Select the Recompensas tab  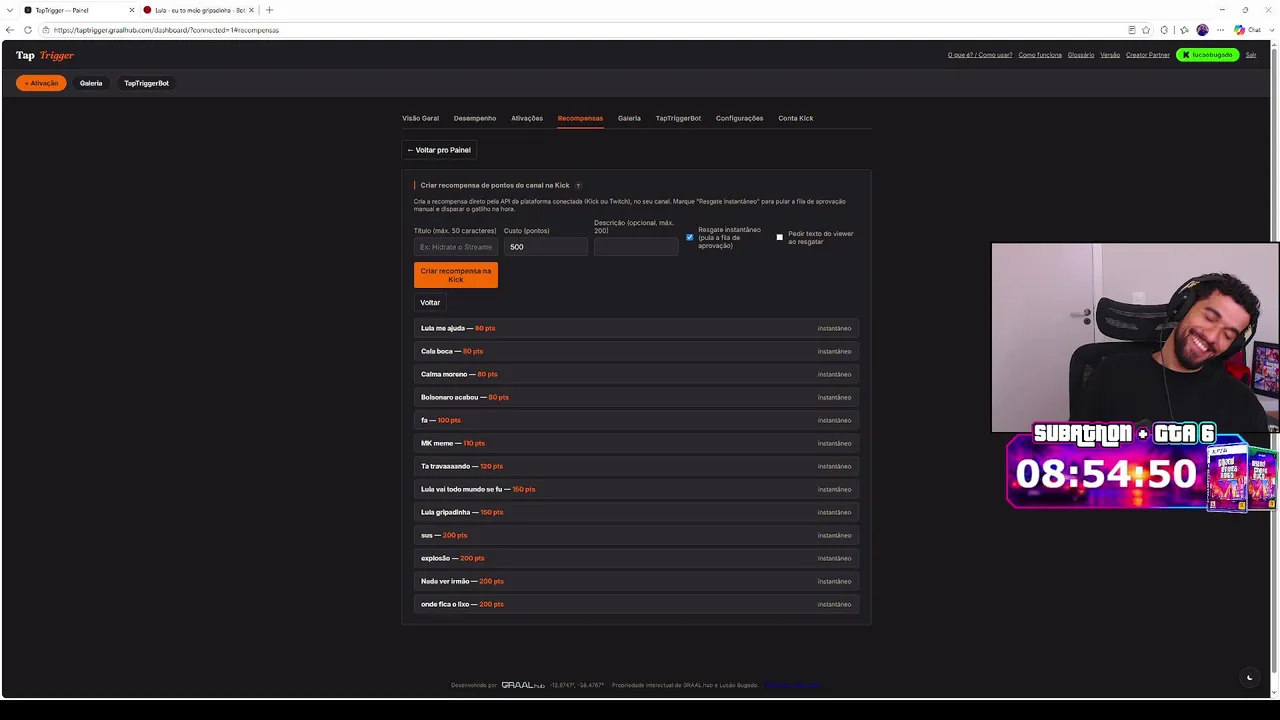(x=580, y=118)
